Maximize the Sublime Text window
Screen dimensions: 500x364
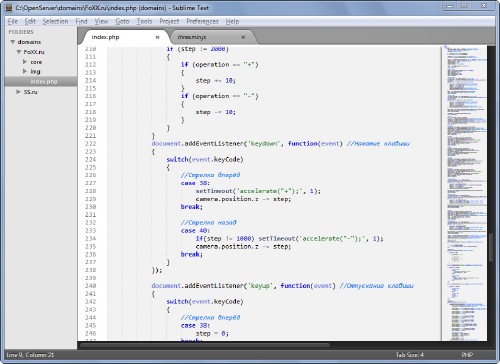pos(464,6)
